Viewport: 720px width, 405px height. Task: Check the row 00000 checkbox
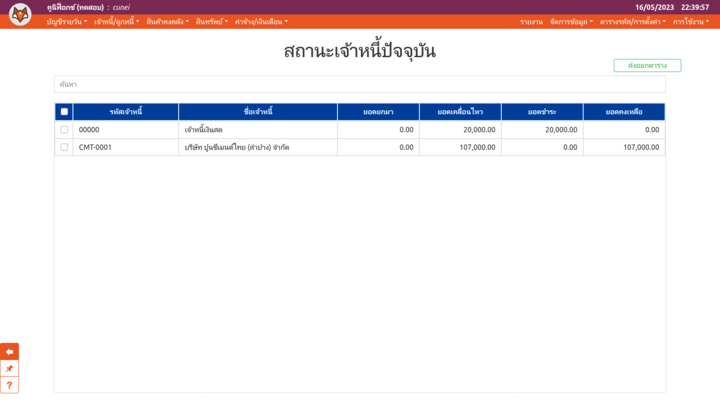pos(64,129)
